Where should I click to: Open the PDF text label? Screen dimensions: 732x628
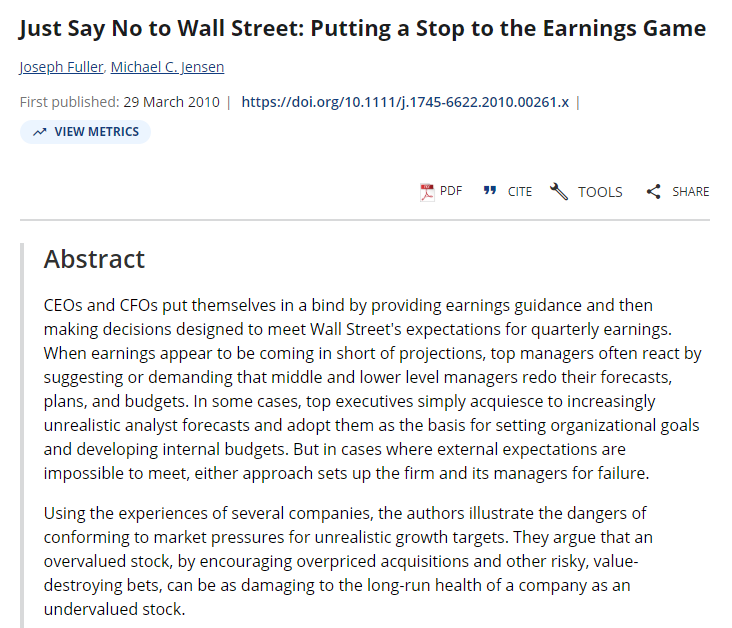click(x=451, y=191)
